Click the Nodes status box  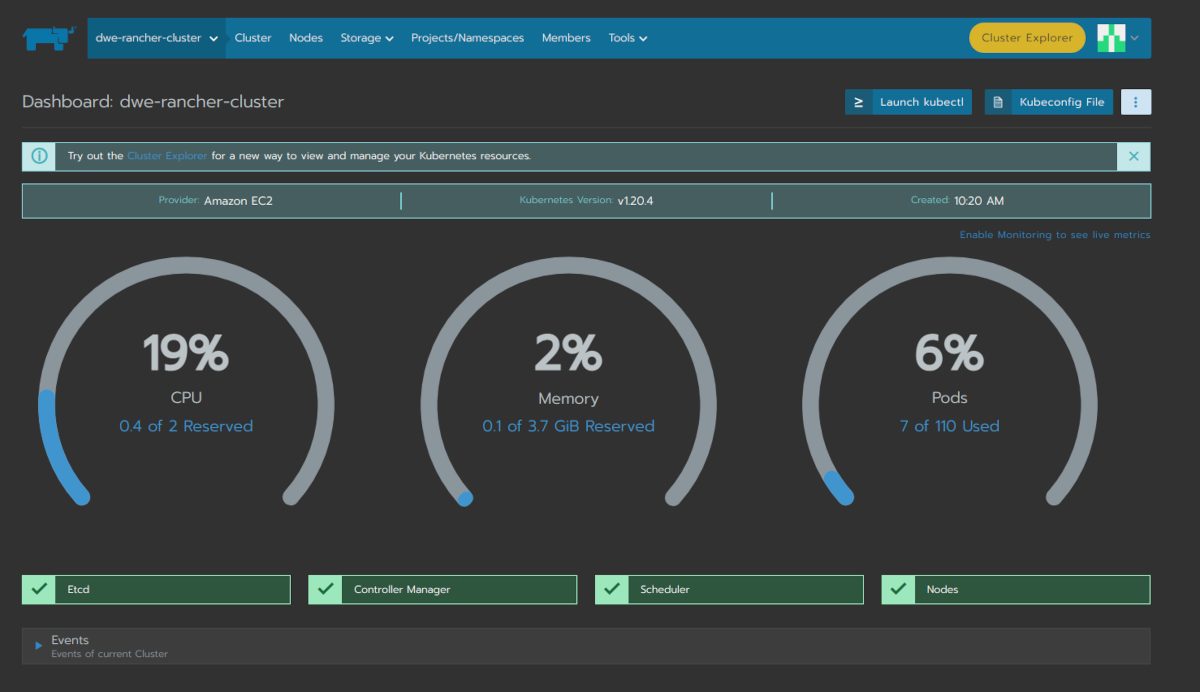1016,589
